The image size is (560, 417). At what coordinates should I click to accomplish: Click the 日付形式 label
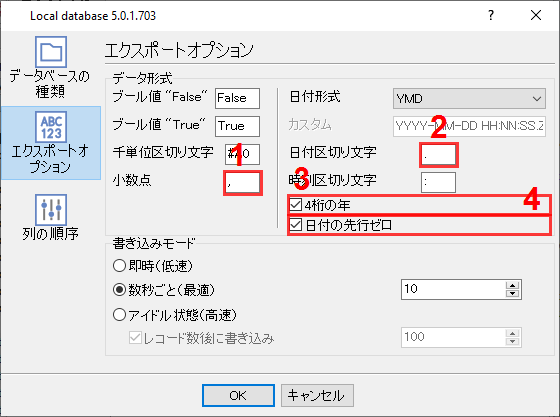coord(315,97)
